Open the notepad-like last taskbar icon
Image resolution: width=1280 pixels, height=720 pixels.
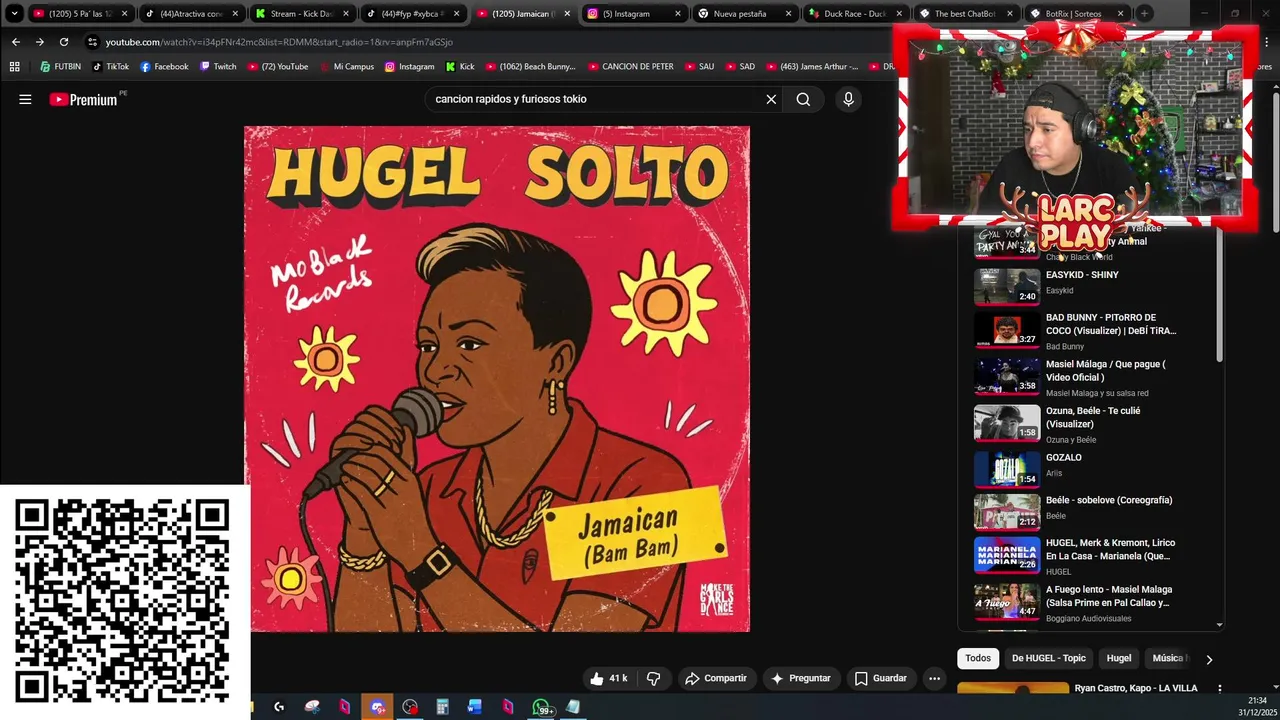573,707
